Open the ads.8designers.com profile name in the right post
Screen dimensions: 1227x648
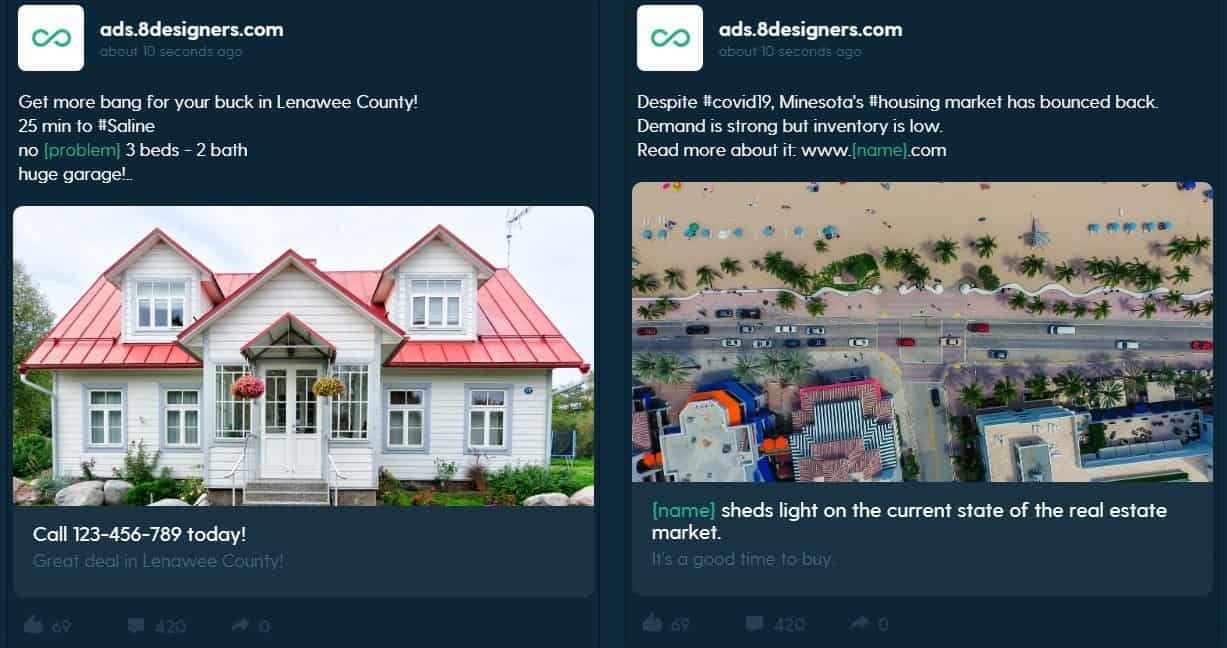click(811, 29)
